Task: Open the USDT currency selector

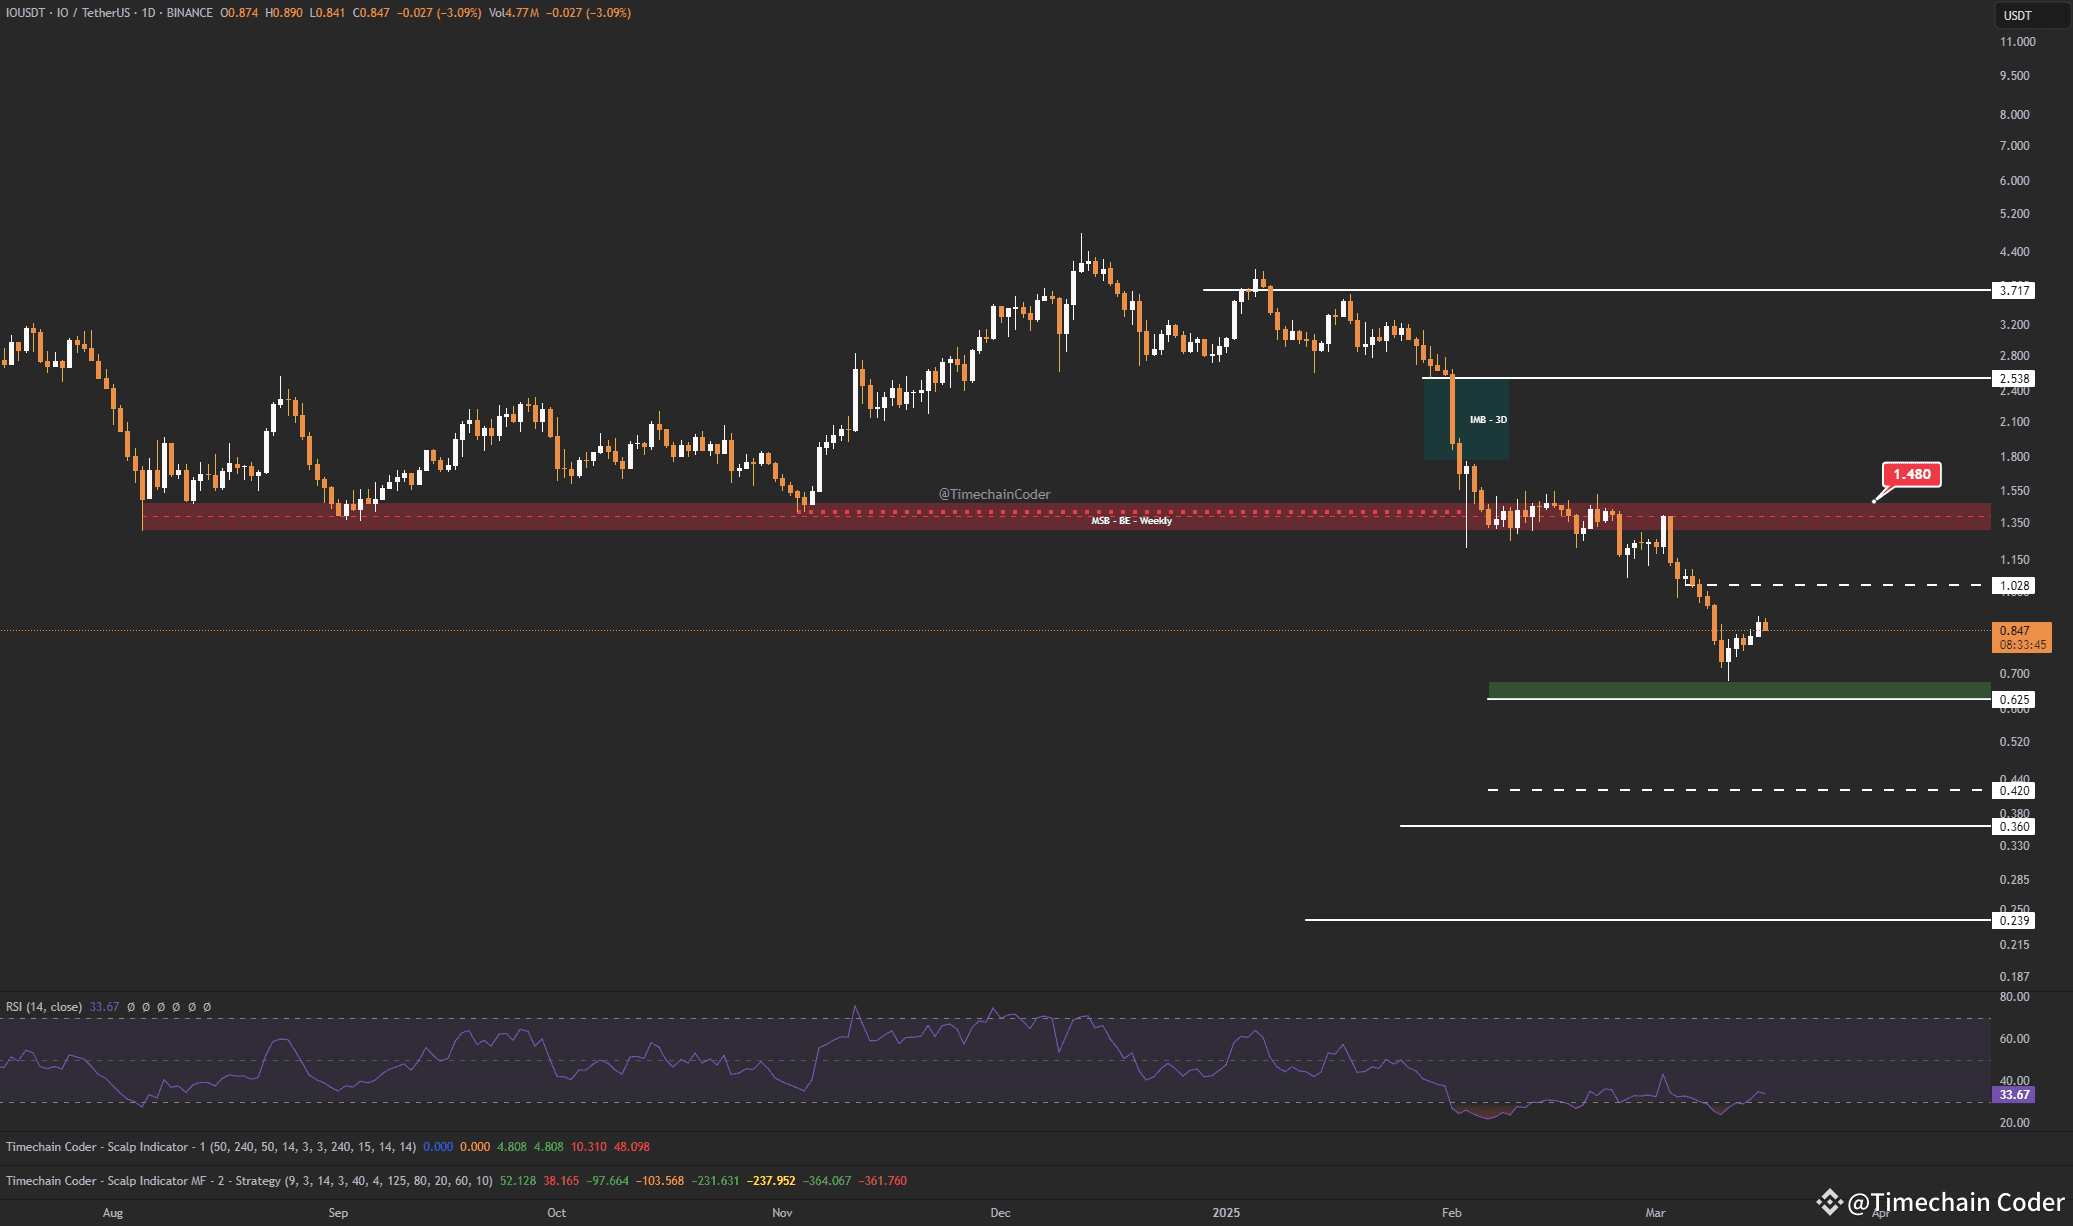Action: [x=2032, y=15]
